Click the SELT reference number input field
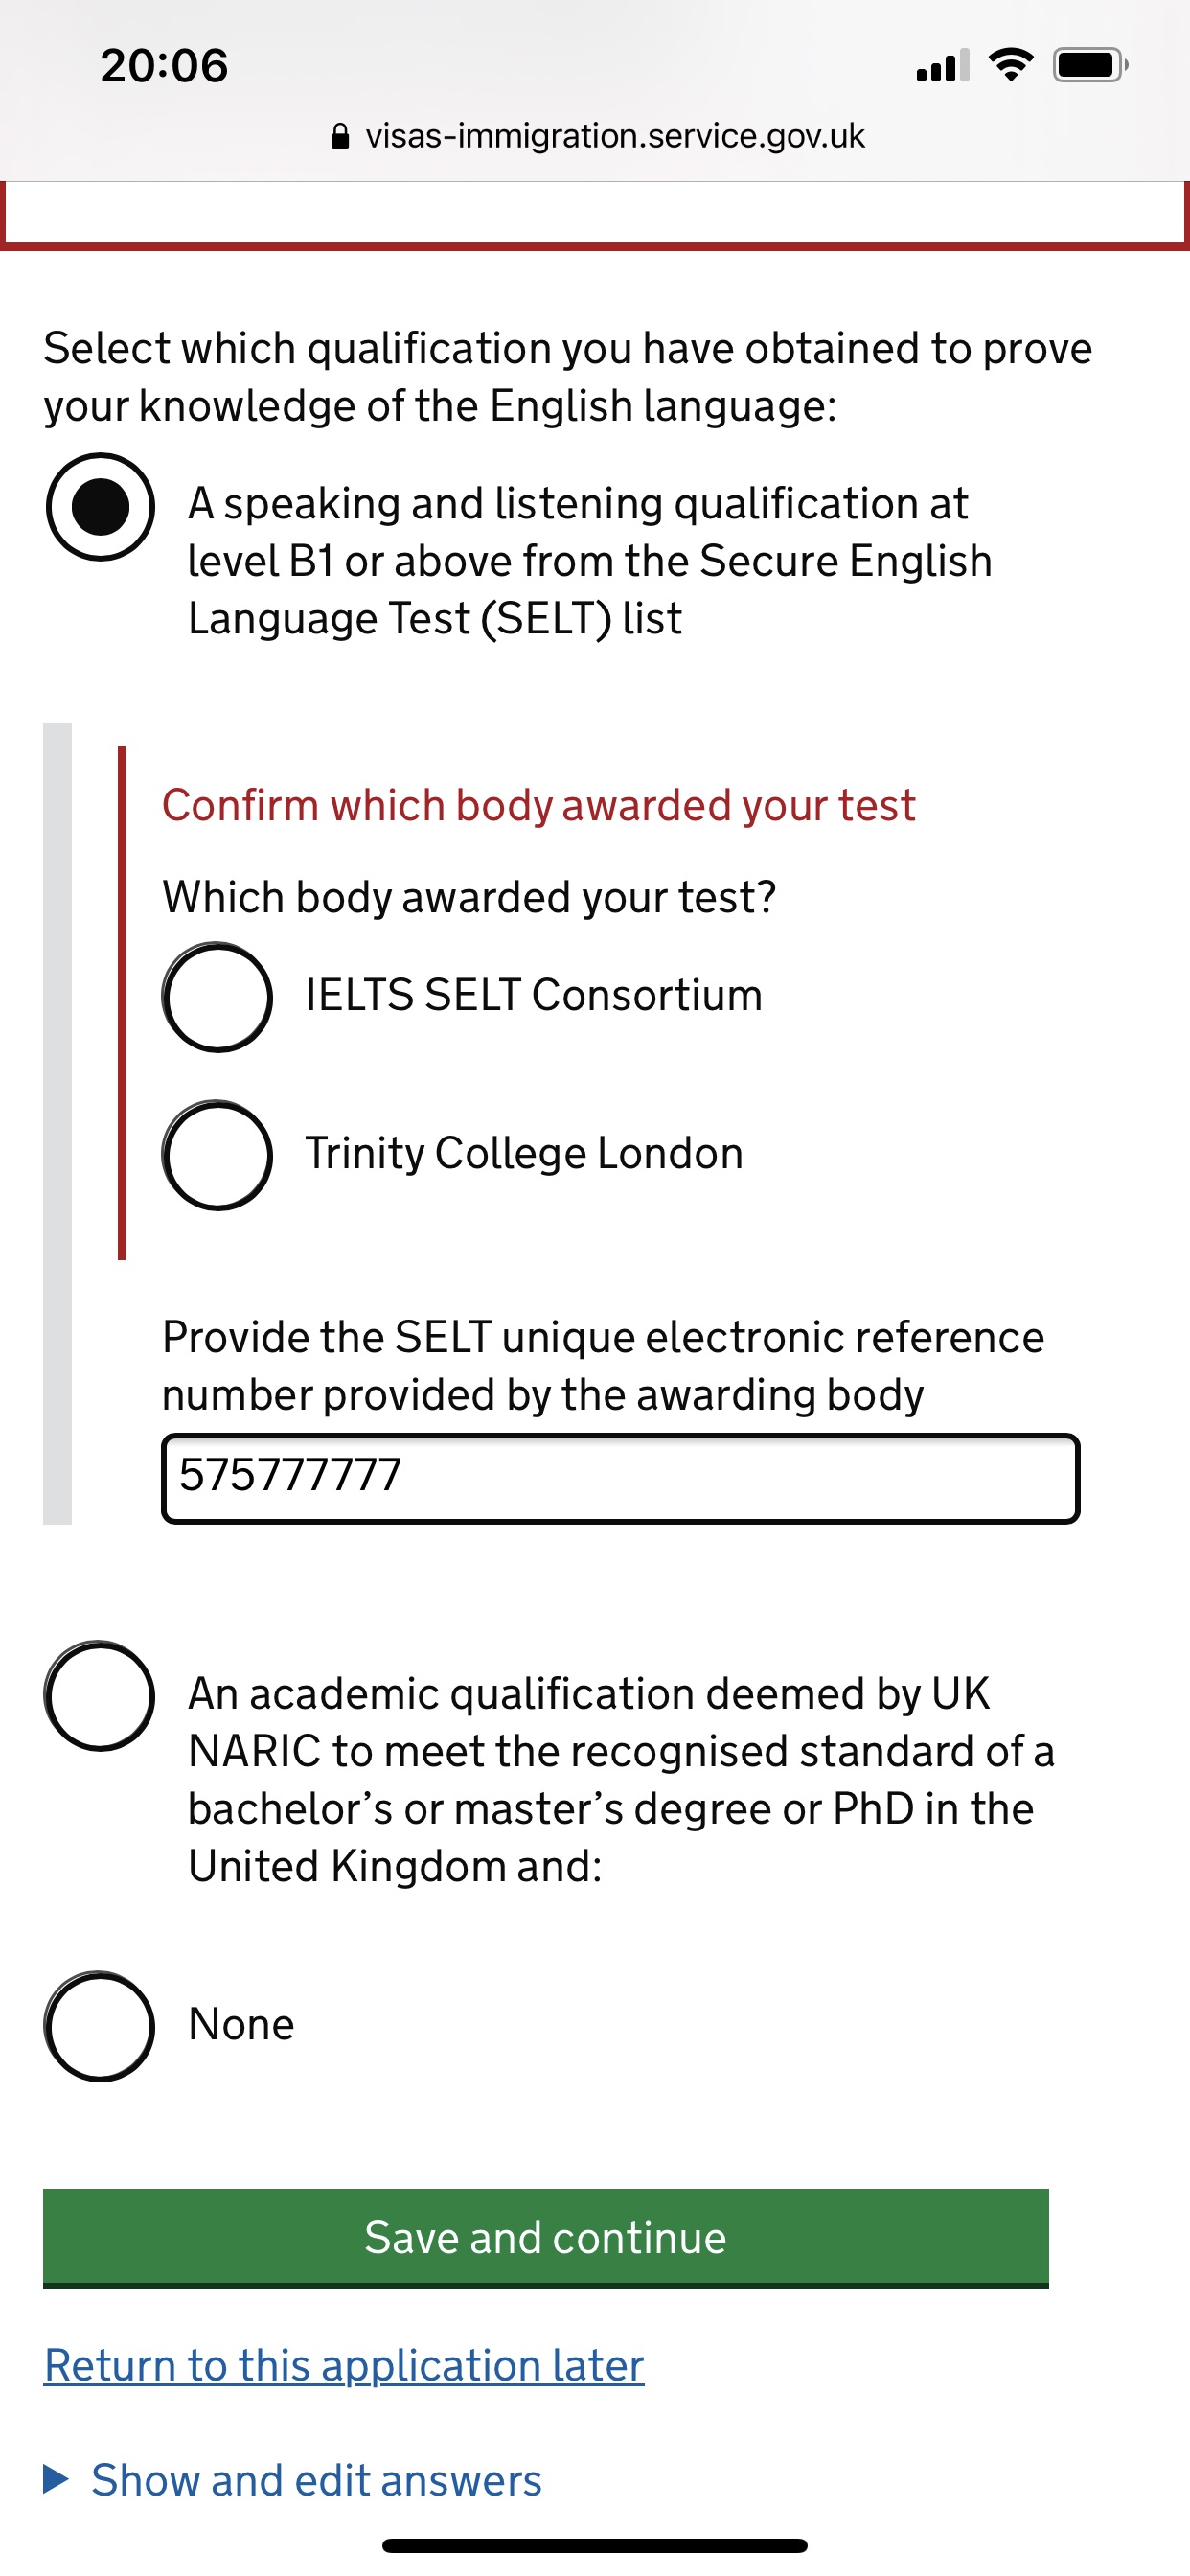Screen dimensions: 1190x2576 620,1478
